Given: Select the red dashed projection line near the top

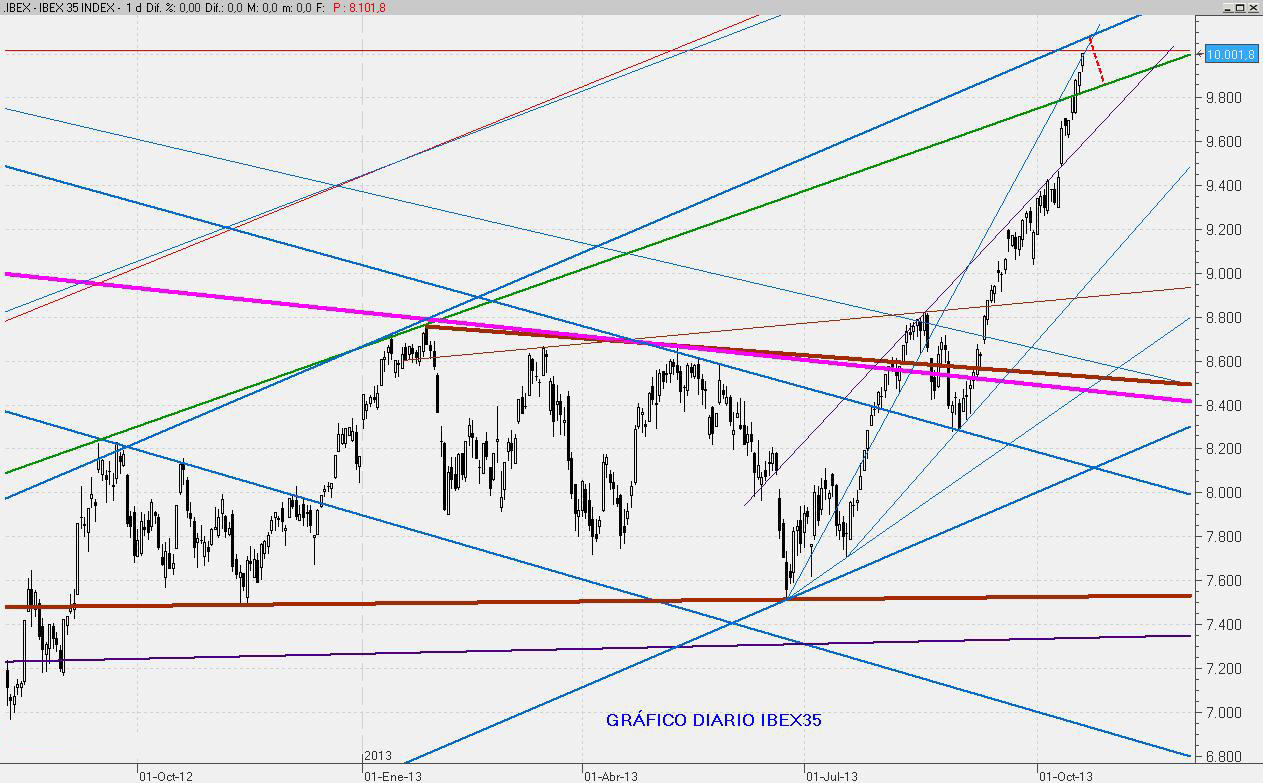Looking at the screenshot, I should coord(1098,62).
